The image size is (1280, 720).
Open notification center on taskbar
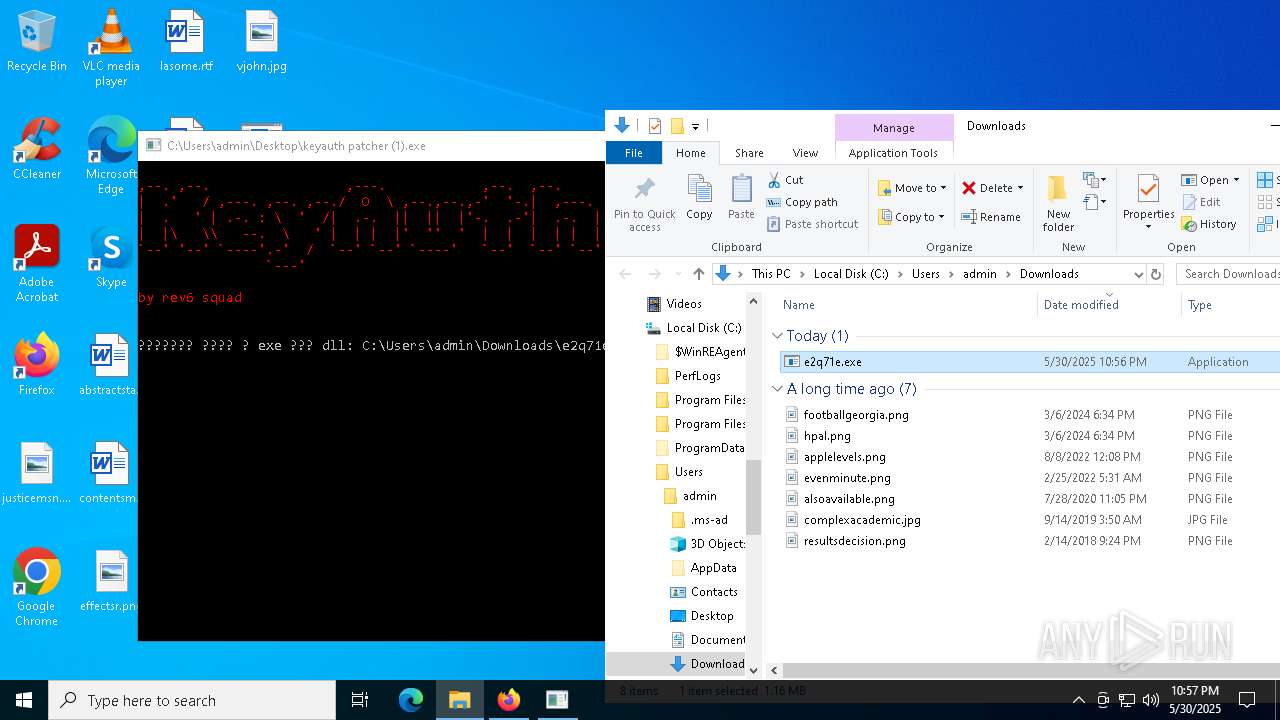click(x=1247, y=700)
